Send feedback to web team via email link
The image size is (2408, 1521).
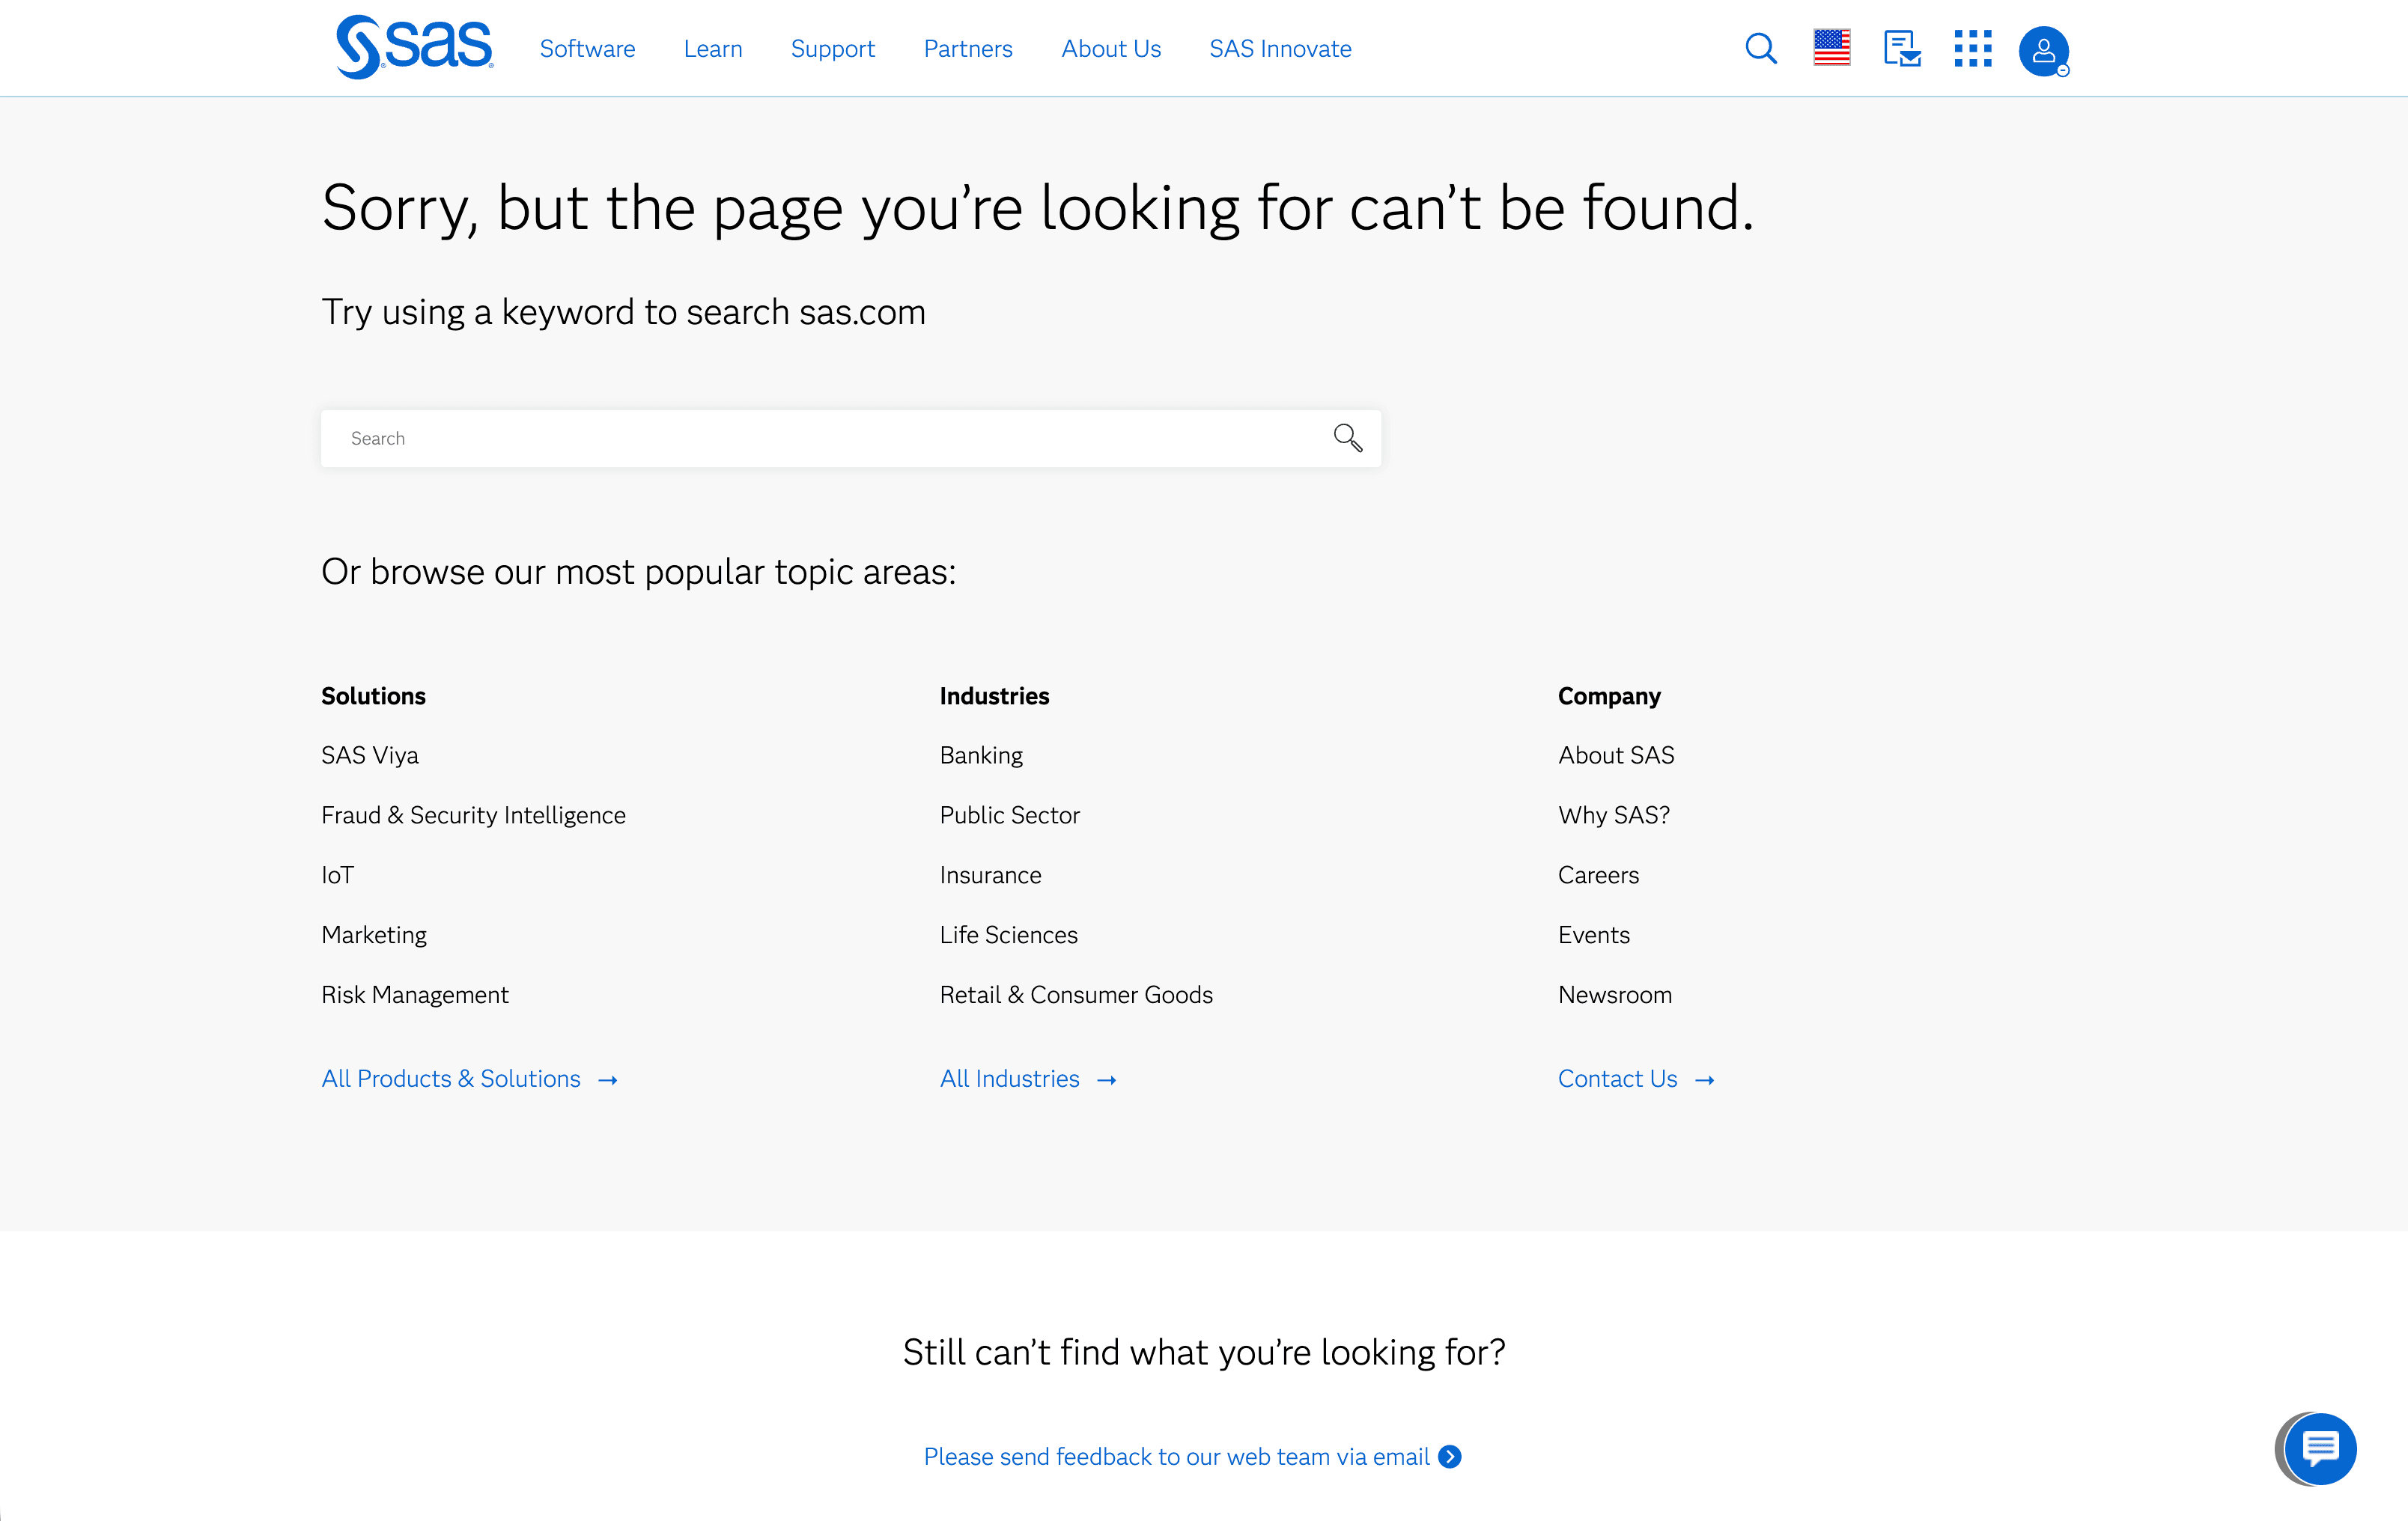[1177, 1457]
